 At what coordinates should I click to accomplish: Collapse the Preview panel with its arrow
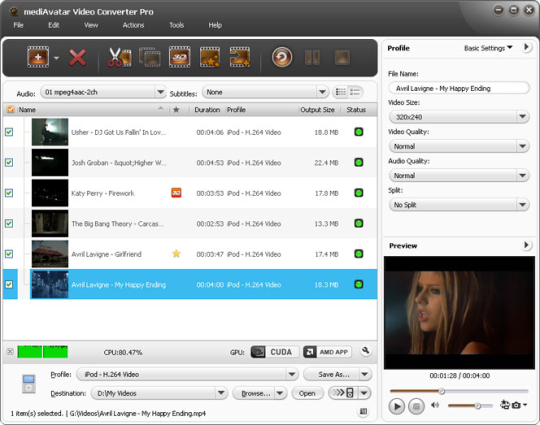(x=526, y=245)
